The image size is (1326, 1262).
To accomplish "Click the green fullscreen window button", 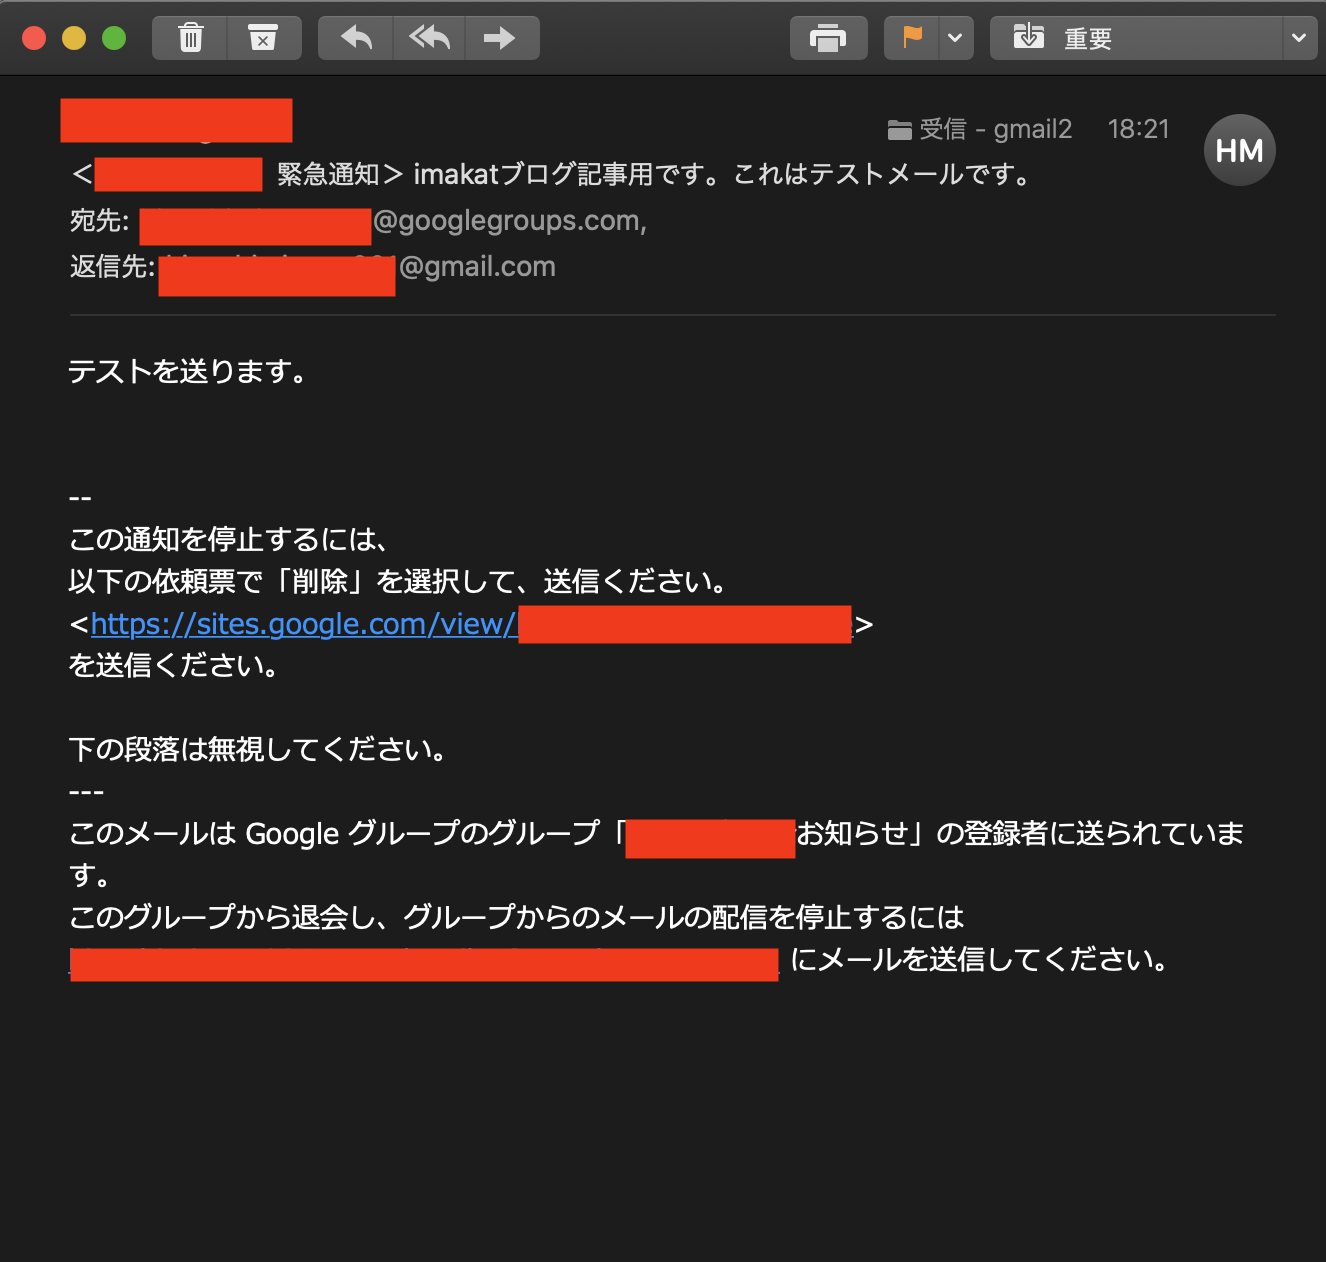I will [x=114, y=38].
